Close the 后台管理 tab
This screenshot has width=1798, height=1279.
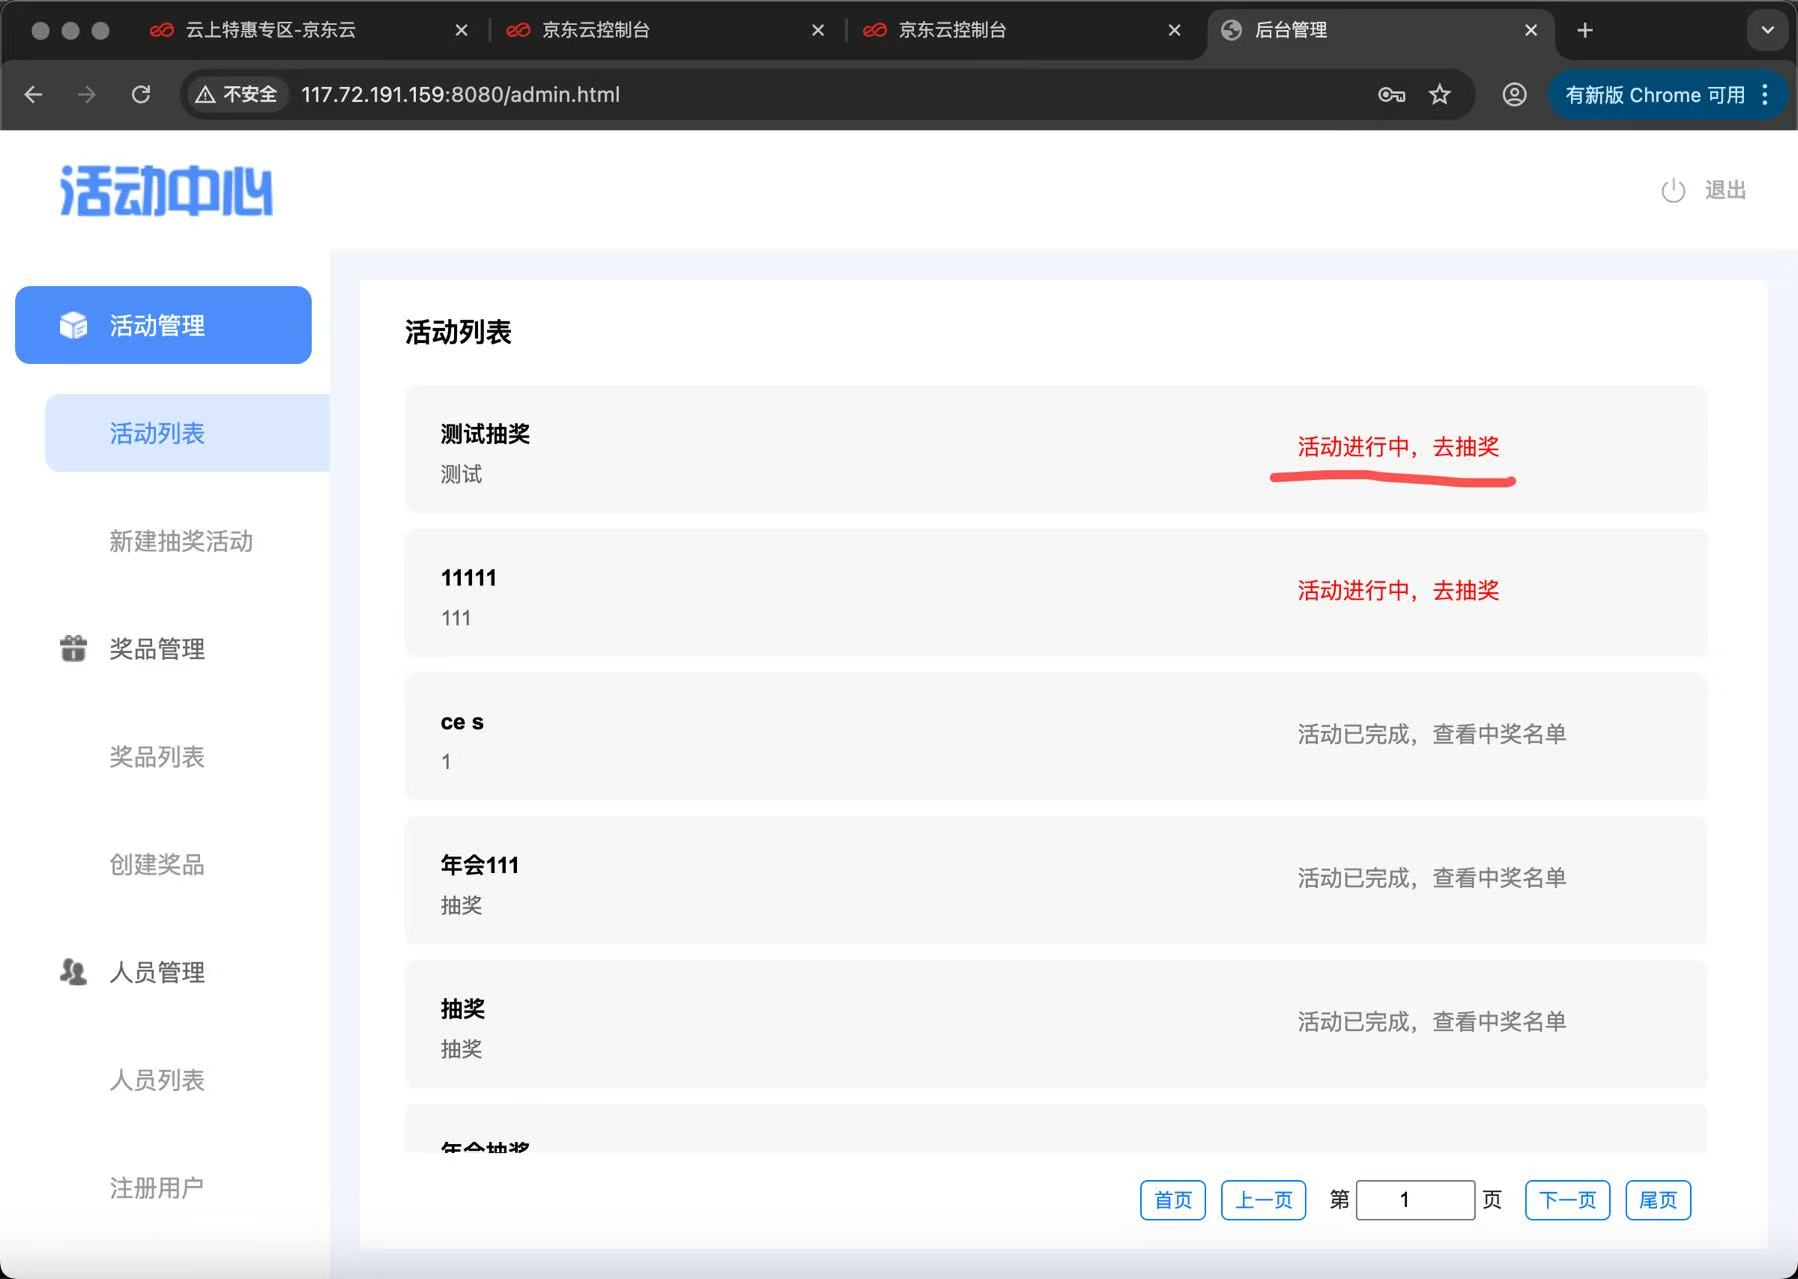click(1530, 30)
